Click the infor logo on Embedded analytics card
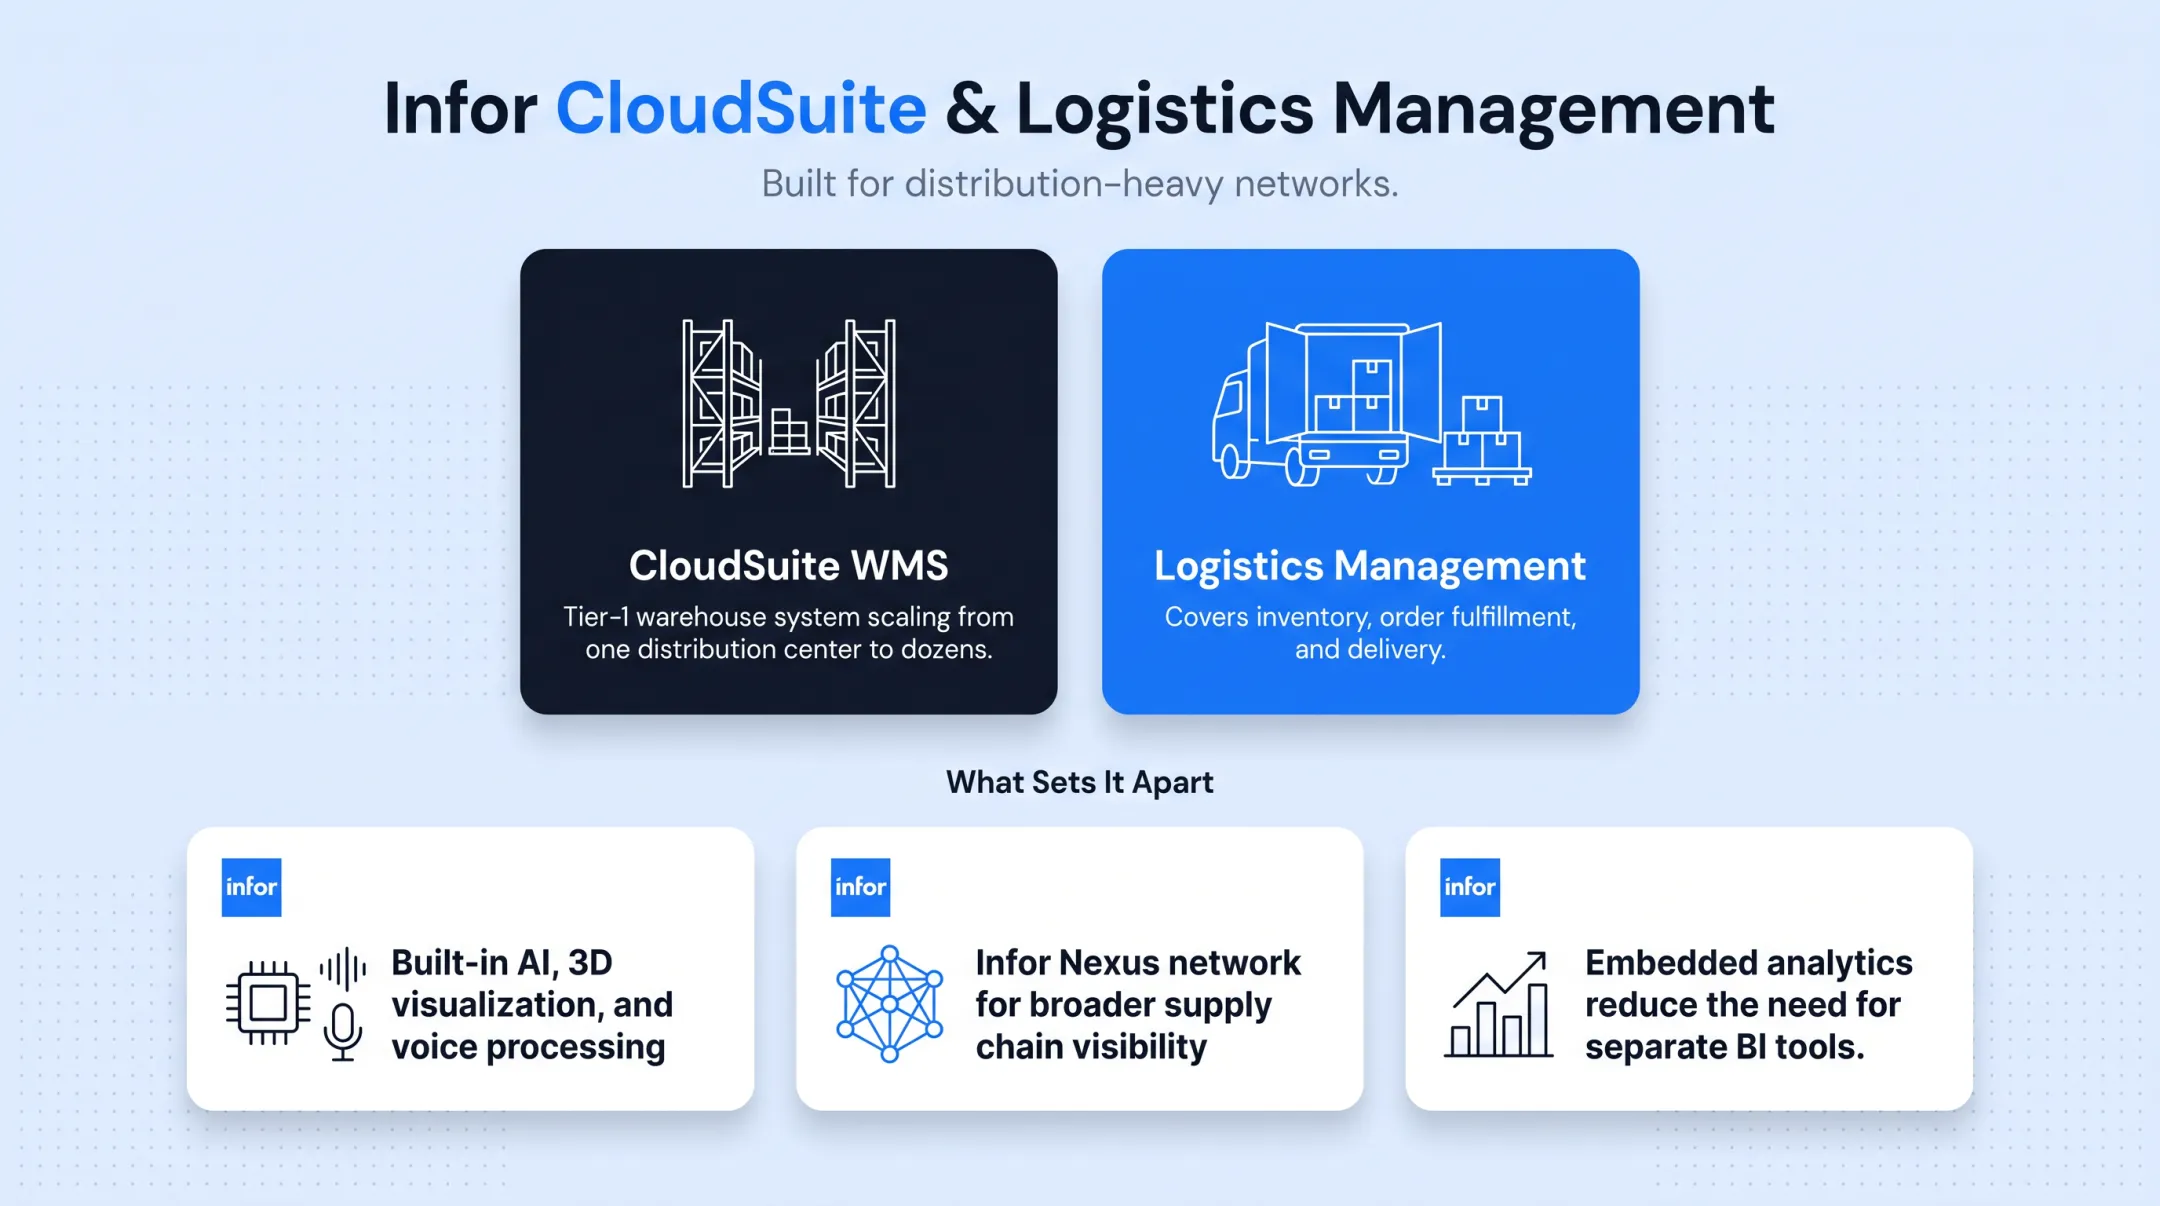This screenshot has width=2160, height=1206. [x=1469, y=887]
